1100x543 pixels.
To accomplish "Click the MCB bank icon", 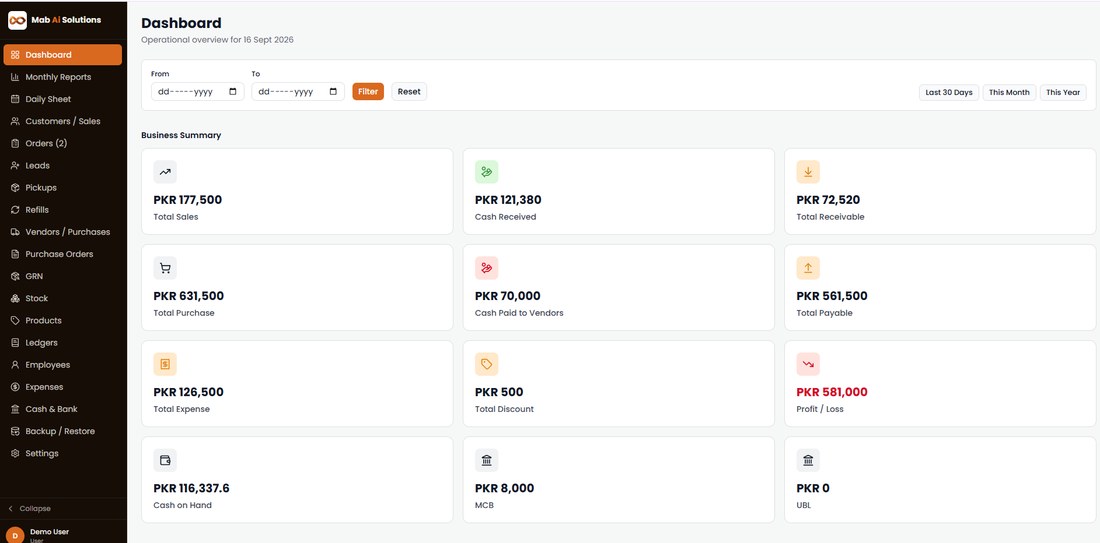I will [x=487, y=460].
